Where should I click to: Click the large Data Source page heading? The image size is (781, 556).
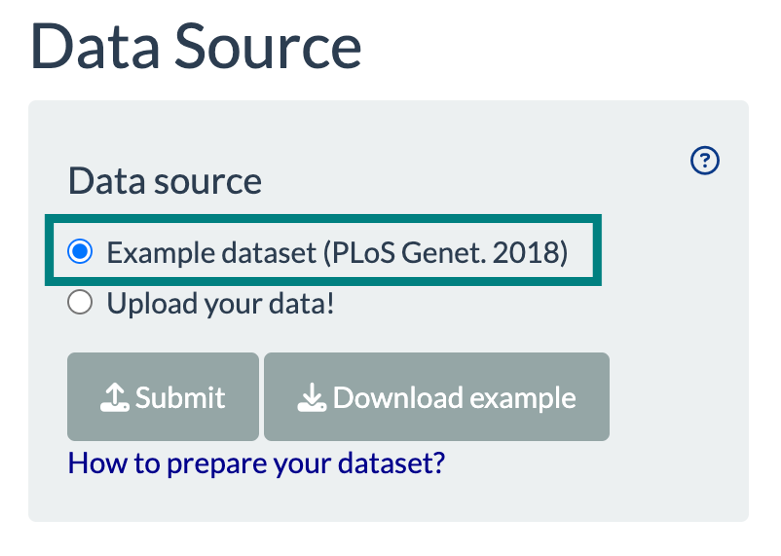[197, 47]
